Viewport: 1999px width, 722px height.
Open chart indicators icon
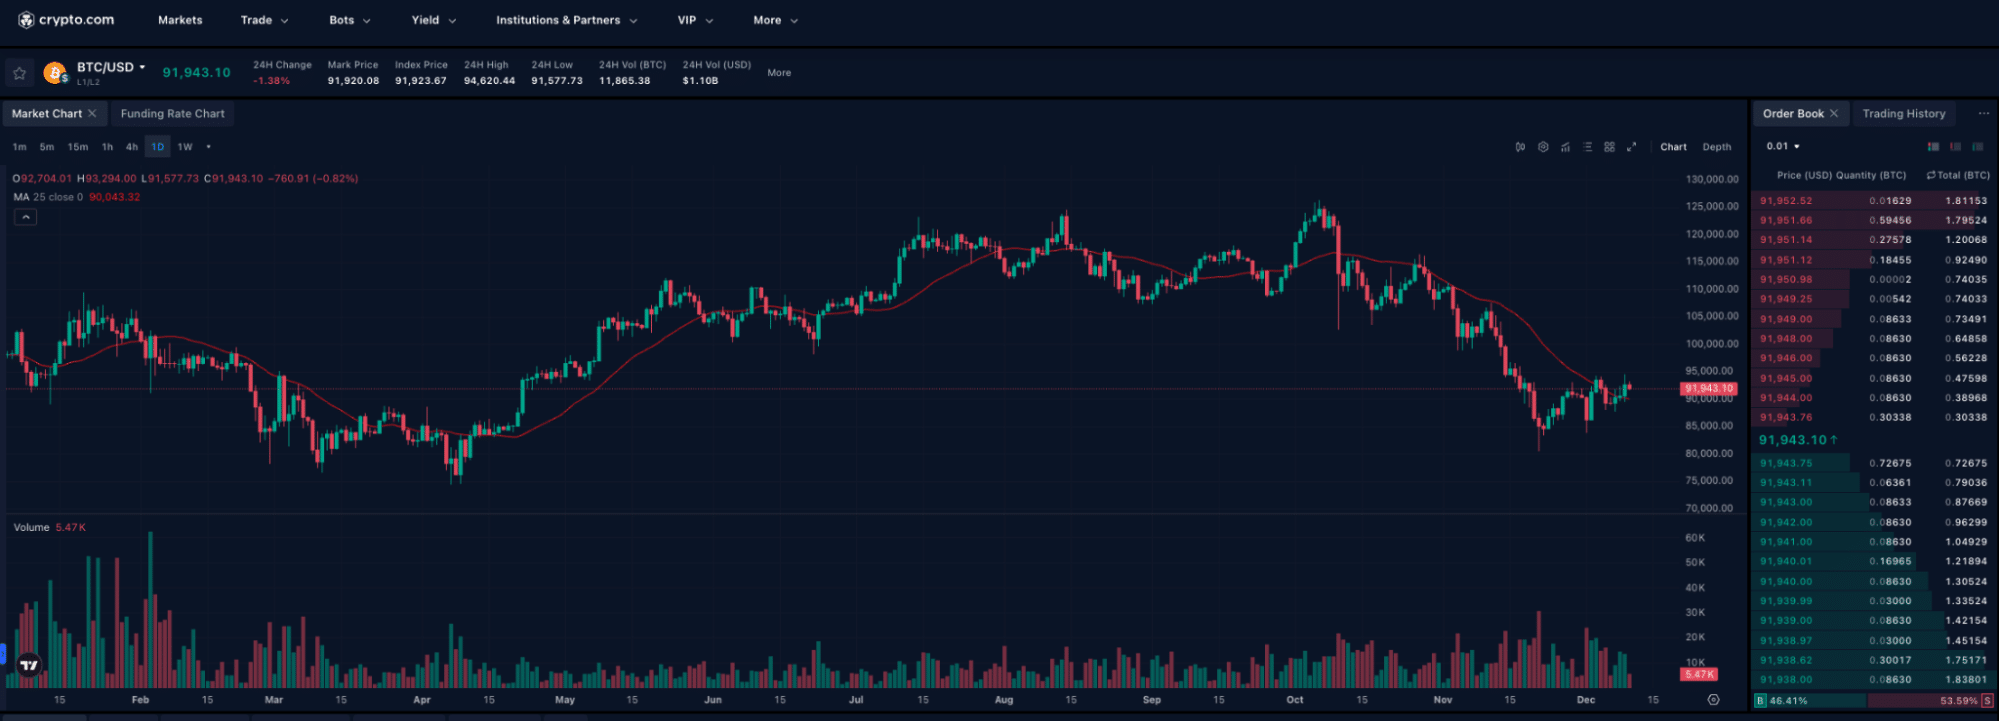point(1565,147)
